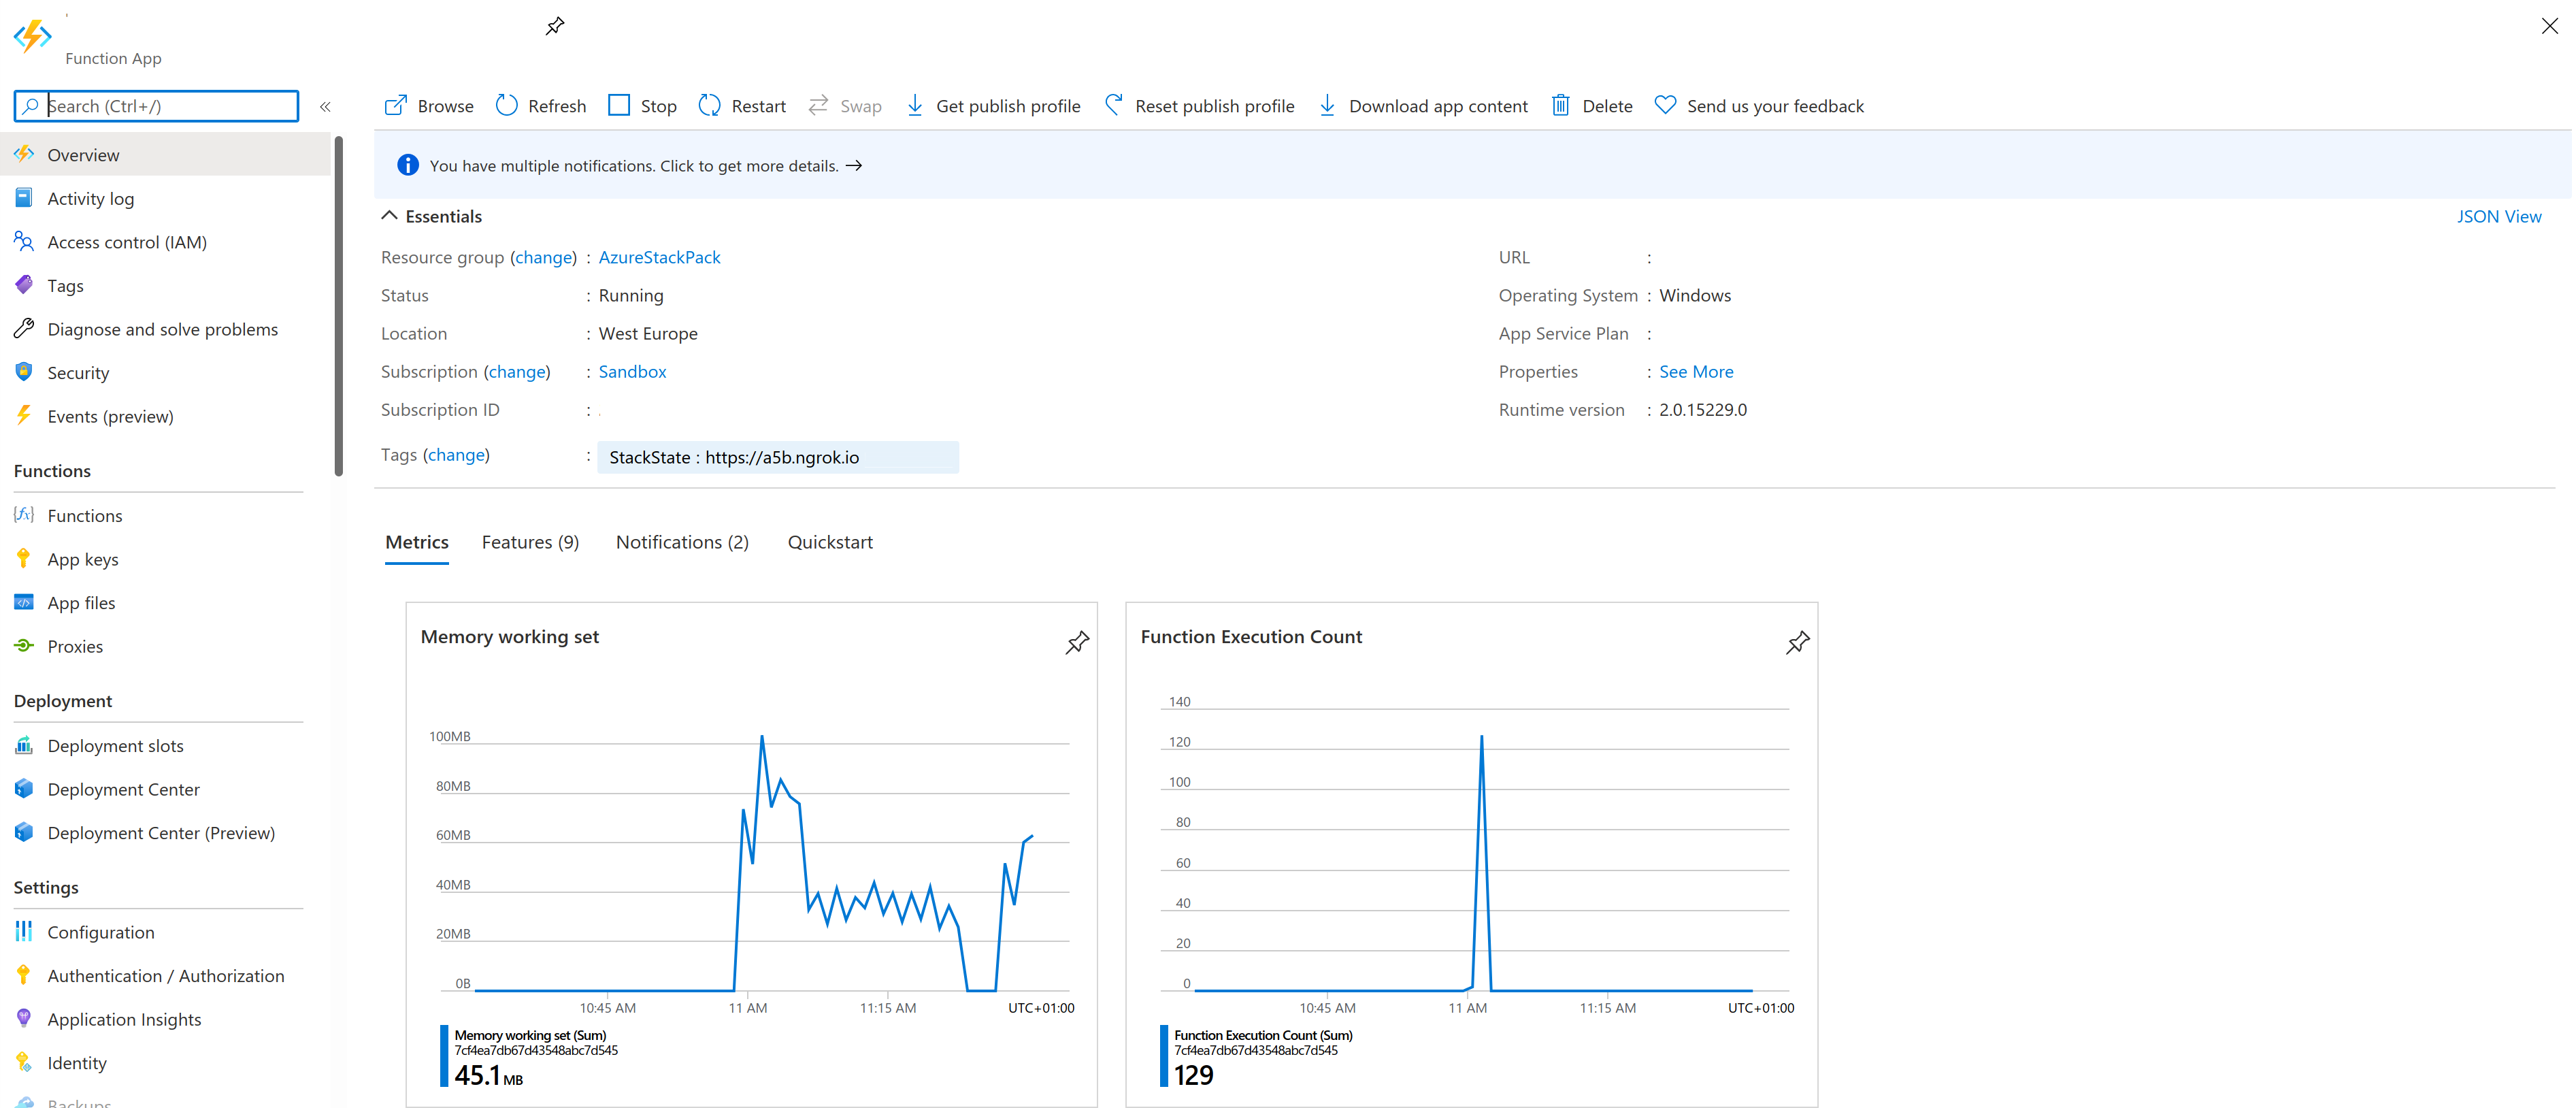Pin the Memory working set chart
The height and width of the screenshot is (1108, 2576).
point(1077,642)
